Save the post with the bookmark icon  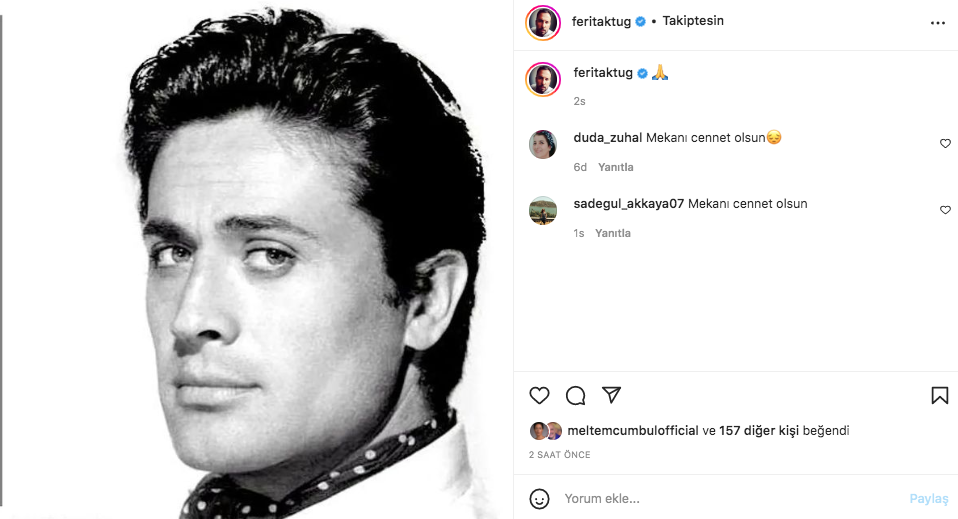tap(939, 395)
